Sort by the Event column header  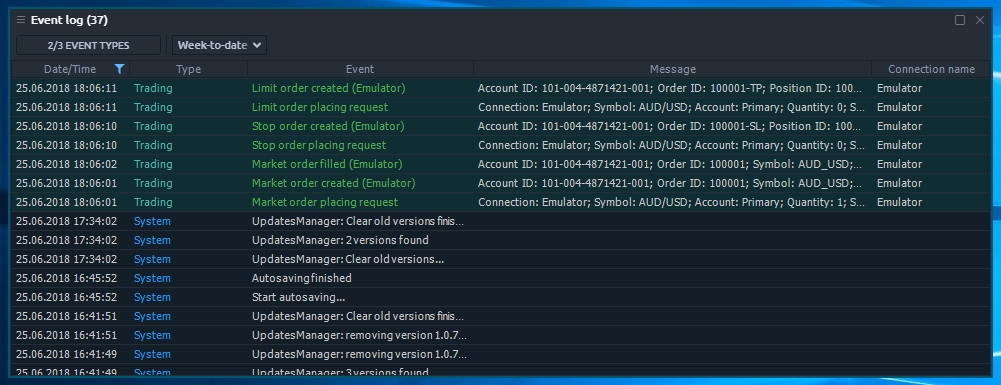point(360,69)
